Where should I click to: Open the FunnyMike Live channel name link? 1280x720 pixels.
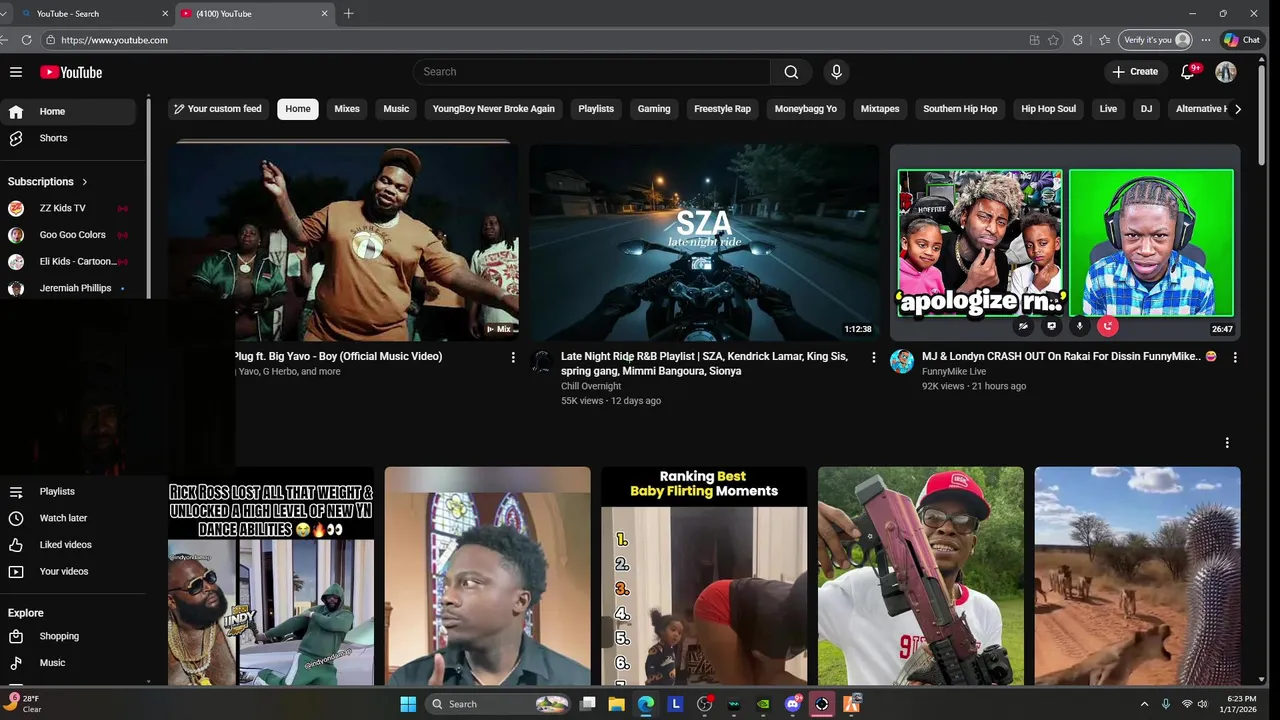point(954,372)
